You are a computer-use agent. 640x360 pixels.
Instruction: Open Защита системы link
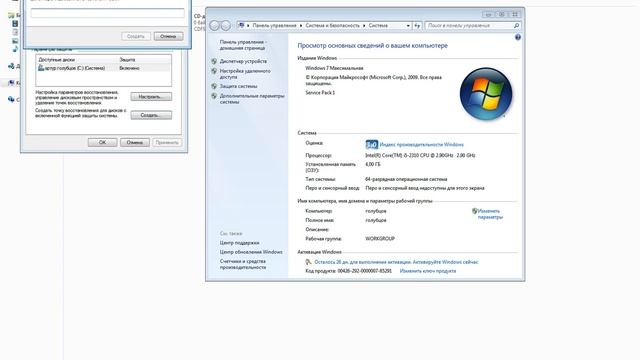point(238,86)
